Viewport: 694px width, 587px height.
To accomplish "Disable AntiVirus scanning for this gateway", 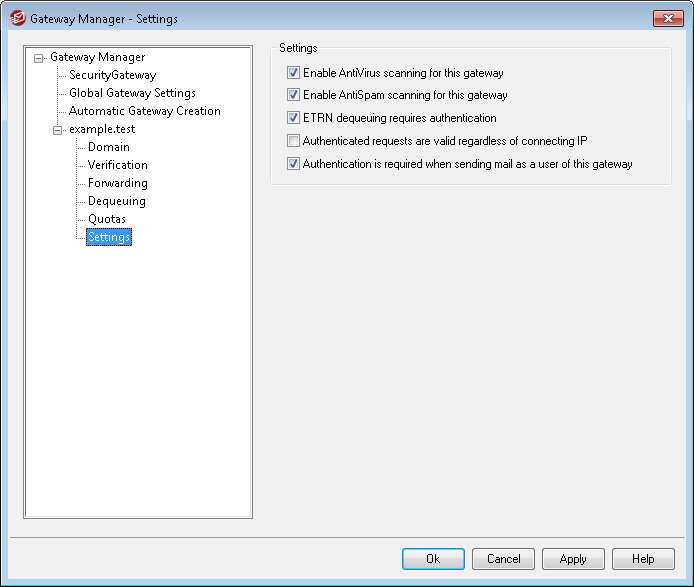I will click(x=294, y=73).
